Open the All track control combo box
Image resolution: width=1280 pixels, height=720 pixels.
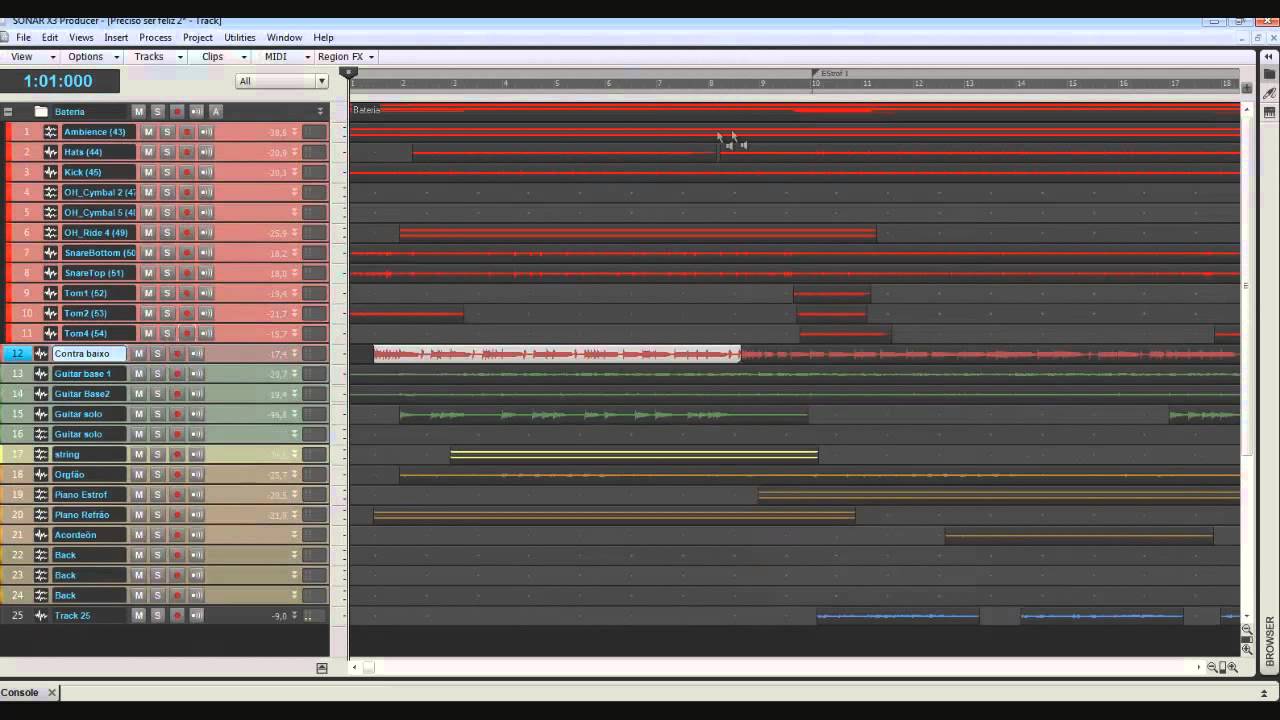point(282,81)
